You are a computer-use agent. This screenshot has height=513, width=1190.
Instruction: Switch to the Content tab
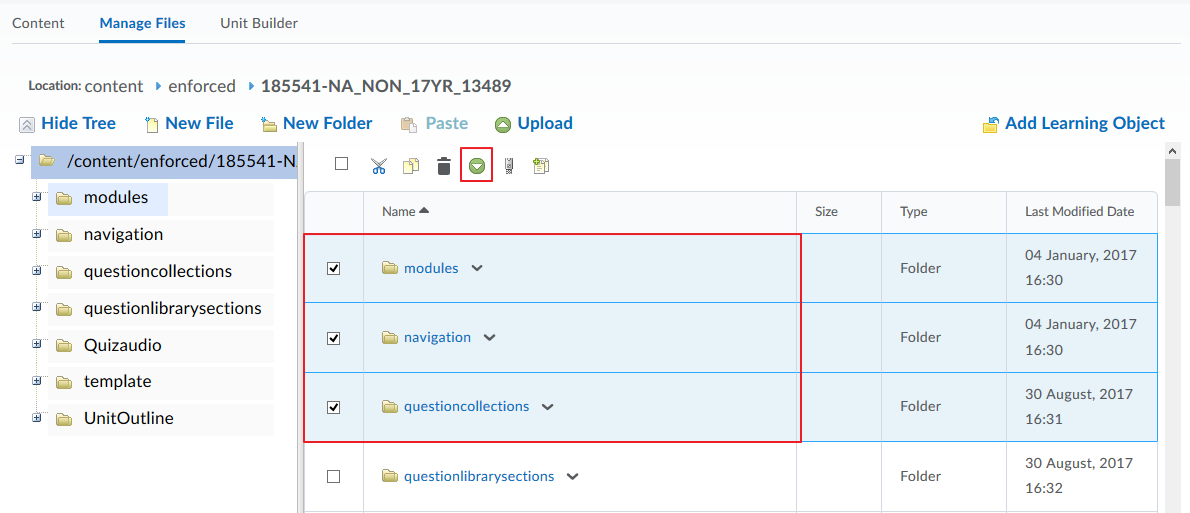coord(39,24)
